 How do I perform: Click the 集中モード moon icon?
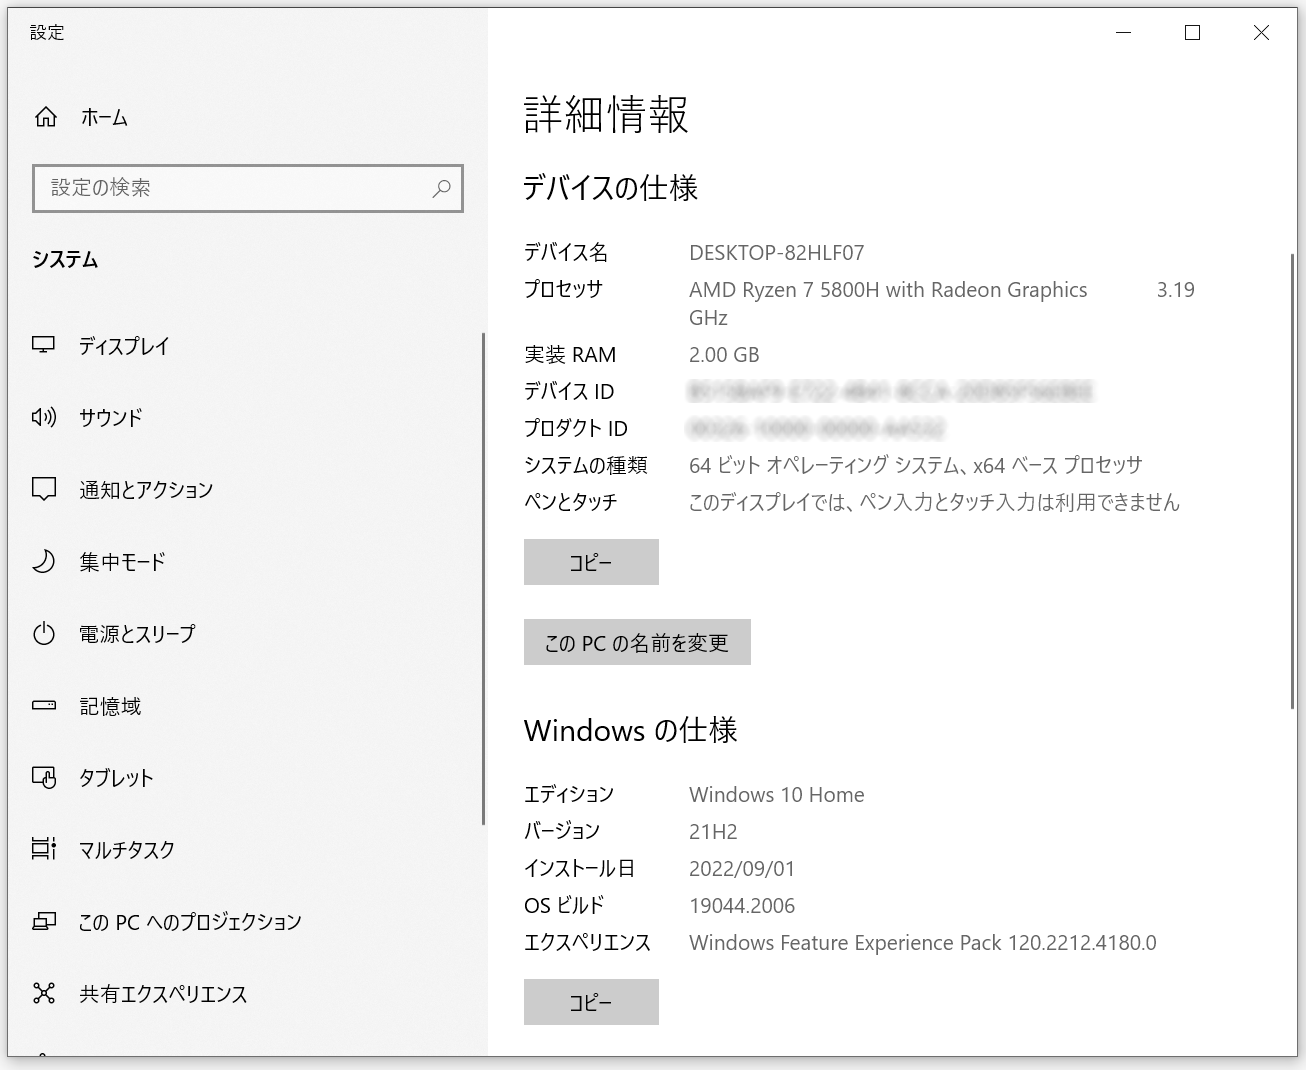[x=44, y=561]
